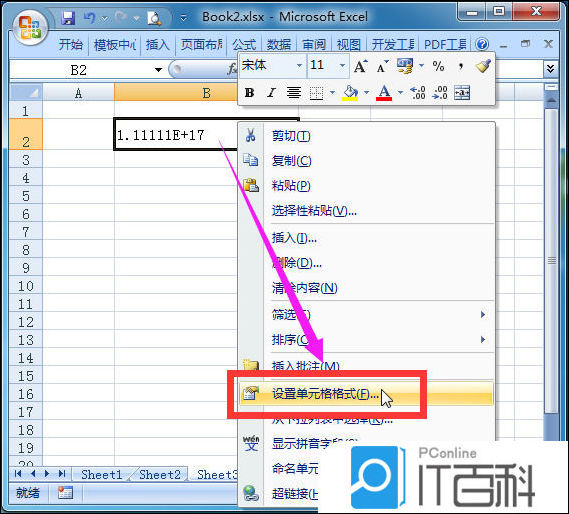Open the 审阅 ribbon tab
Image resolution: width=569 pixels, height=514 pixels.
[x=314, y=45]
